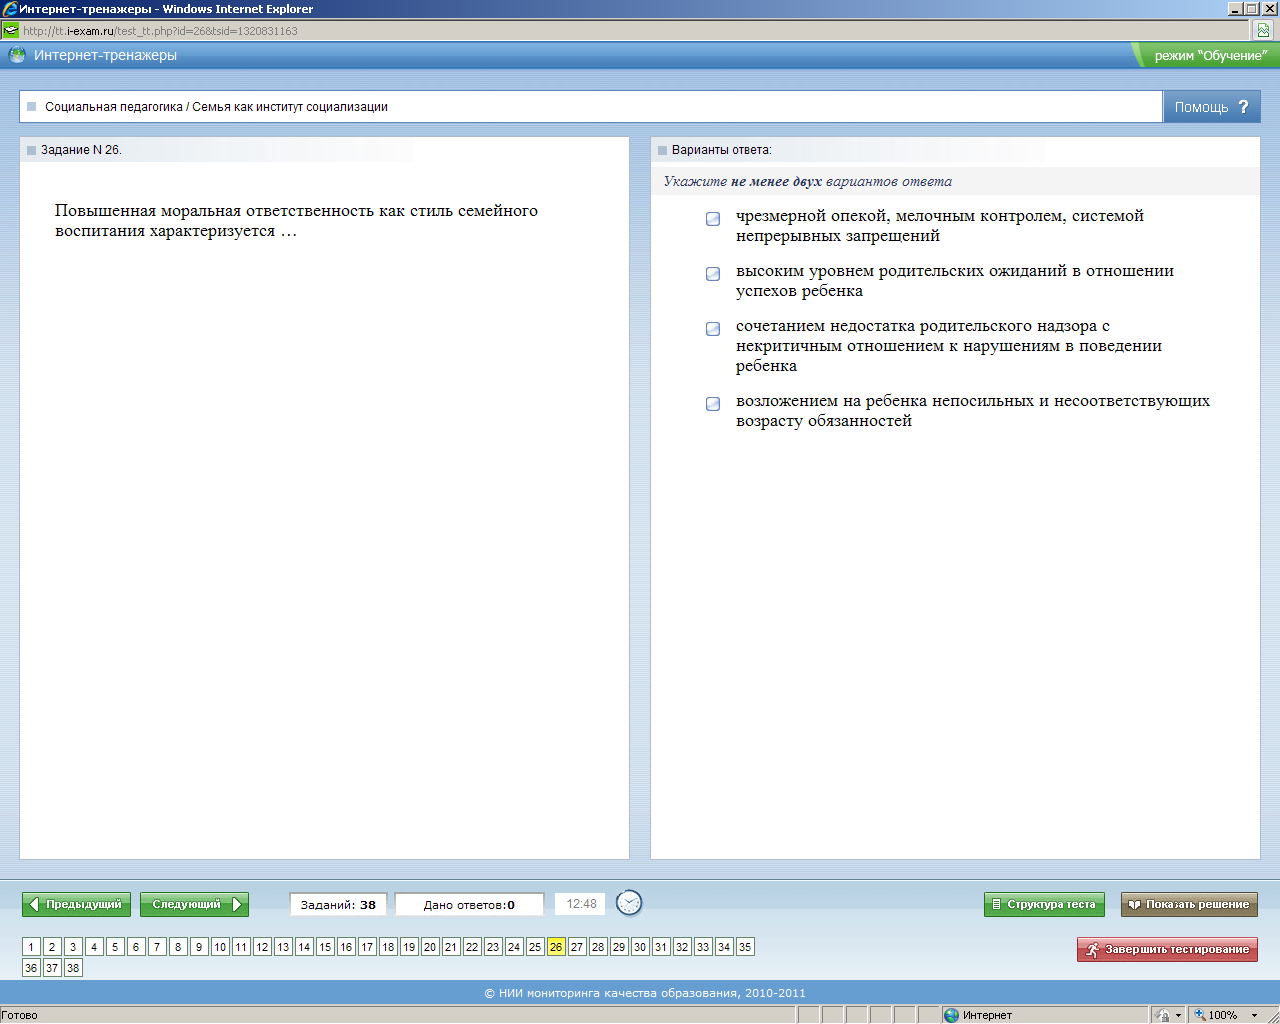The image size is (1280, 1024).
Task: Check option 'чрезмерной опекой, мелочным контролем'
Action: pyautogui.click(x=713, y=219)
